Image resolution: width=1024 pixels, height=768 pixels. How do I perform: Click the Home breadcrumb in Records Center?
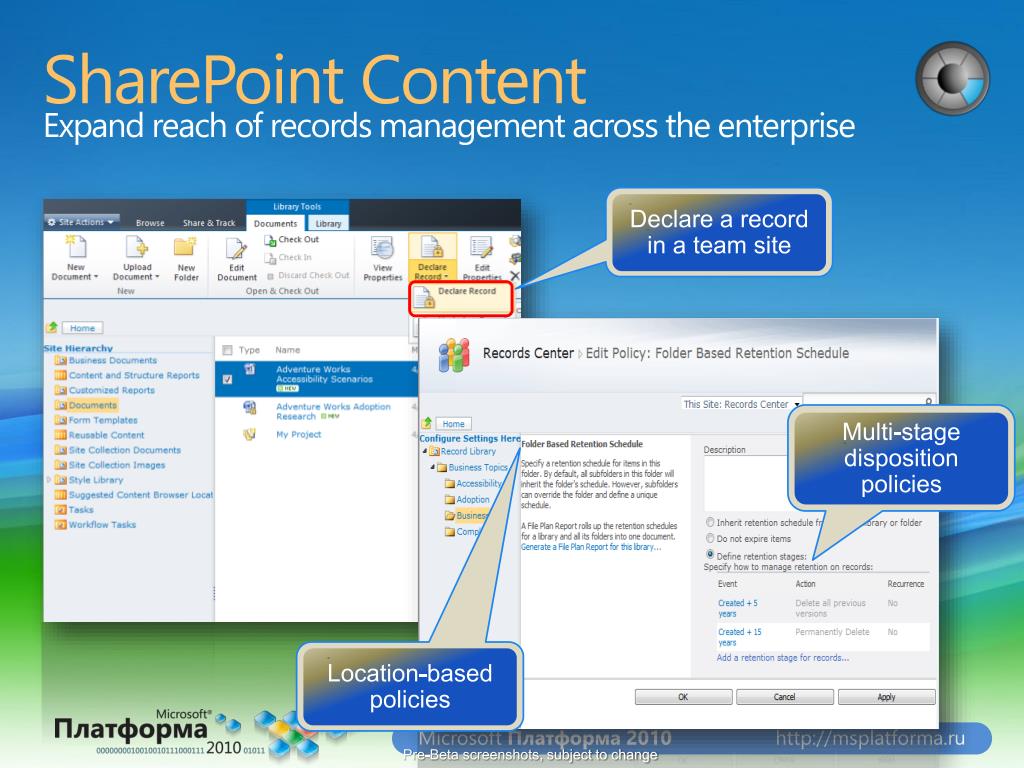[453, 424]
